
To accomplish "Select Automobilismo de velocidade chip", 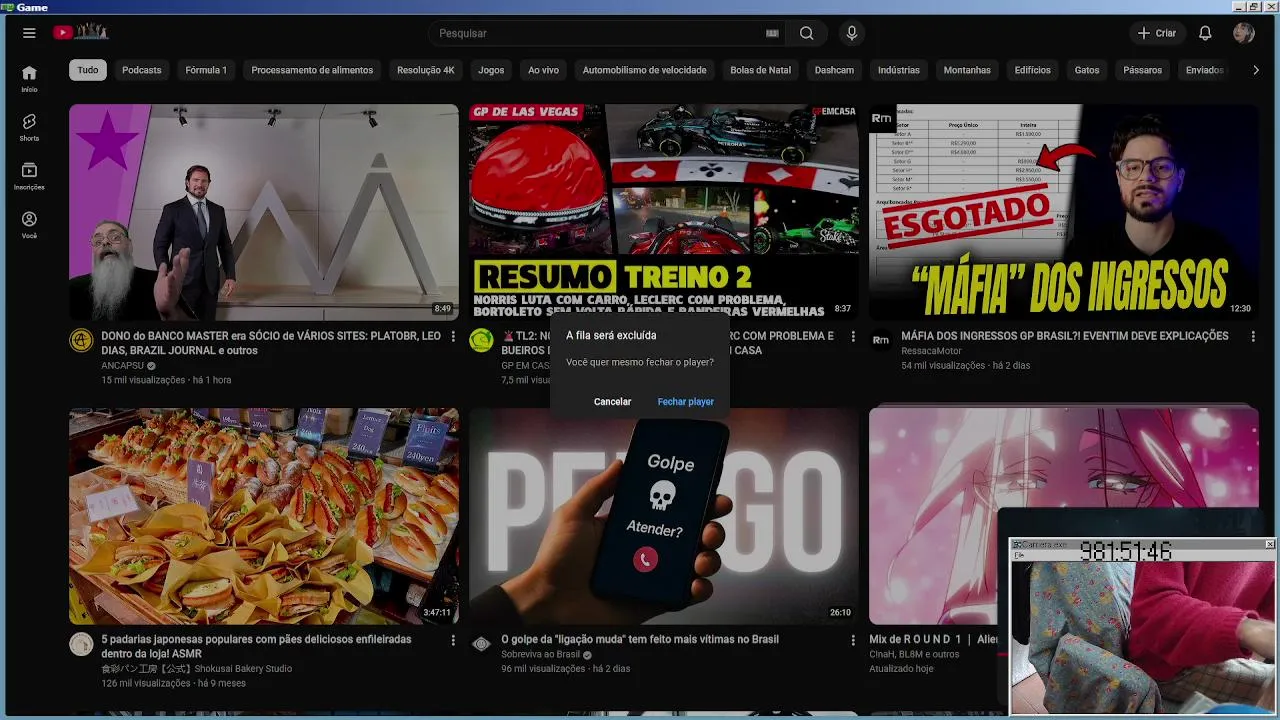I will [x=644, y=70].
